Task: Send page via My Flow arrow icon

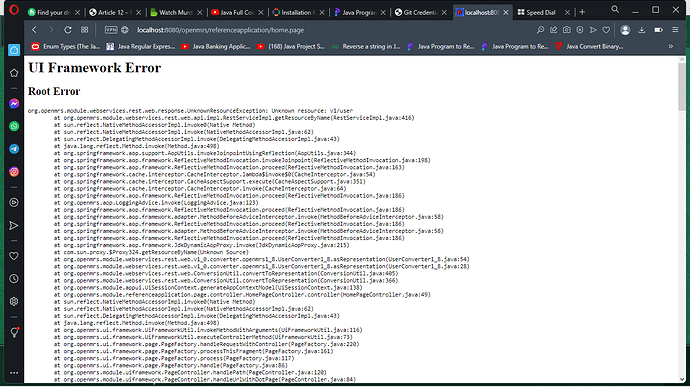Action: [593, 30]
